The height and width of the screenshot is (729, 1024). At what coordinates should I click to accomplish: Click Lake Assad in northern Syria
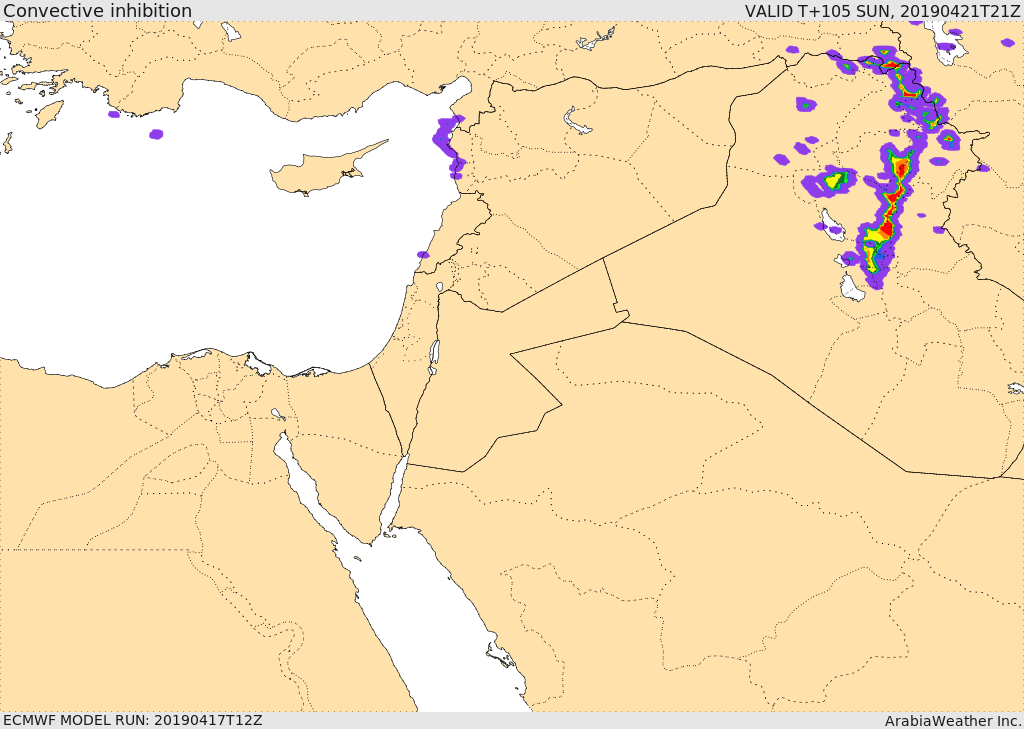coord(577,122)
